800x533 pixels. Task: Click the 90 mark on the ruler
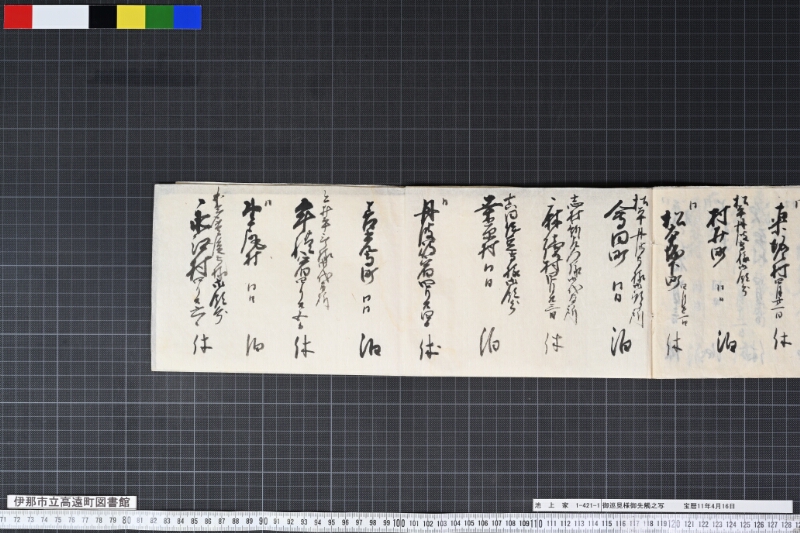click(x=263, y=521)
